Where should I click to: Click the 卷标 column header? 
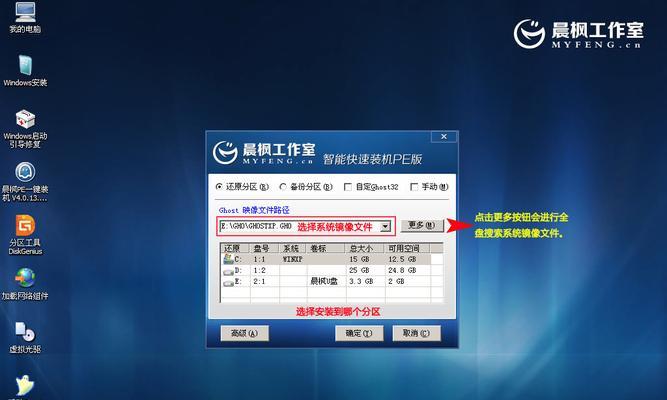click(326, 248)
